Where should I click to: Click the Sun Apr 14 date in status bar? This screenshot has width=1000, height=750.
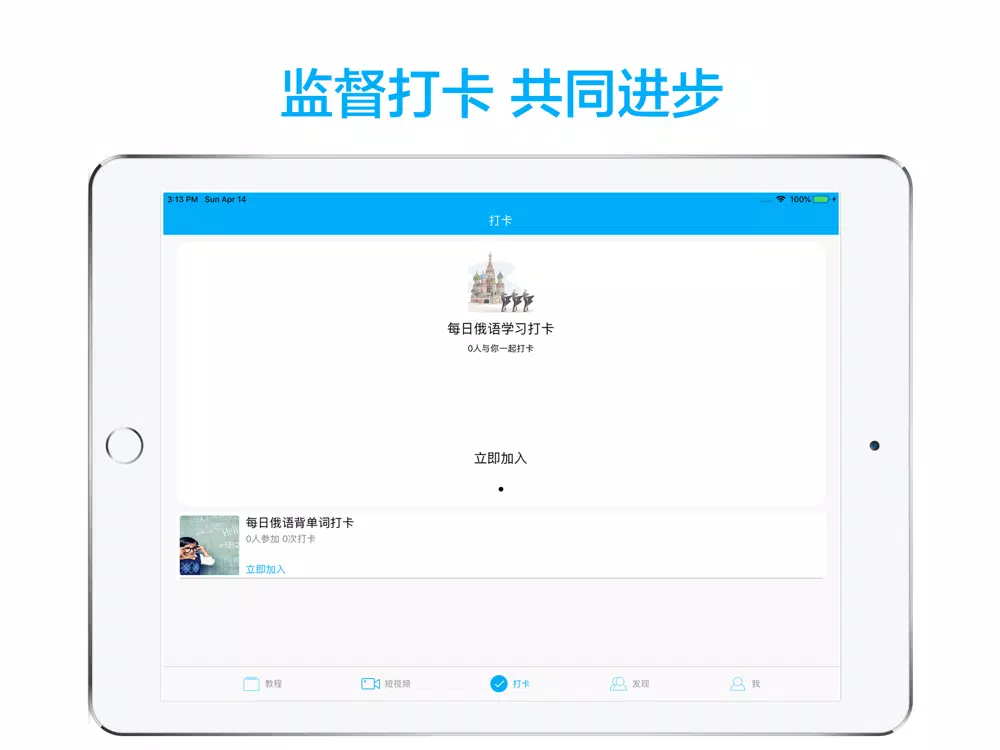click(x=225, y=199)
